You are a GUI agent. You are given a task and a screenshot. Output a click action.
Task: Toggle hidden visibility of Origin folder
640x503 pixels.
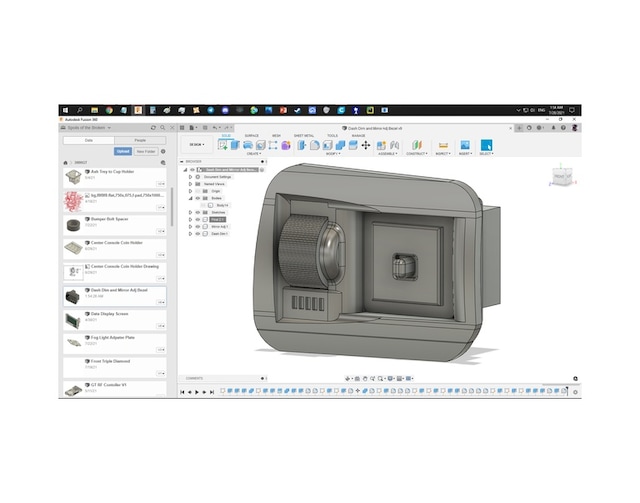point(198,191)
